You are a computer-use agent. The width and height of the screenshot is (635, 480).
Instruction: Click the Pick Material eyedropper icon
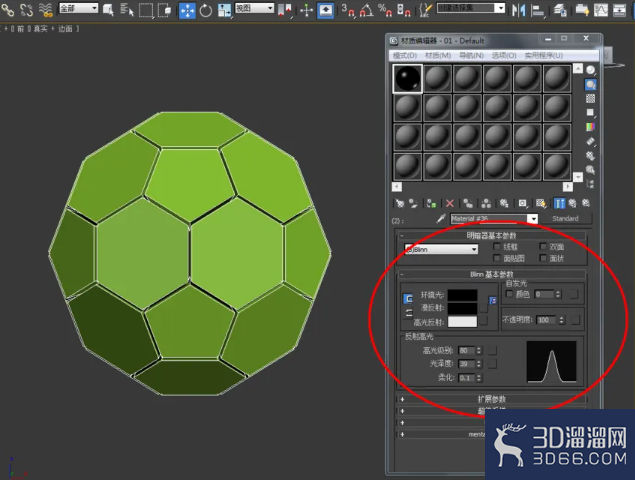pos(441,219)
